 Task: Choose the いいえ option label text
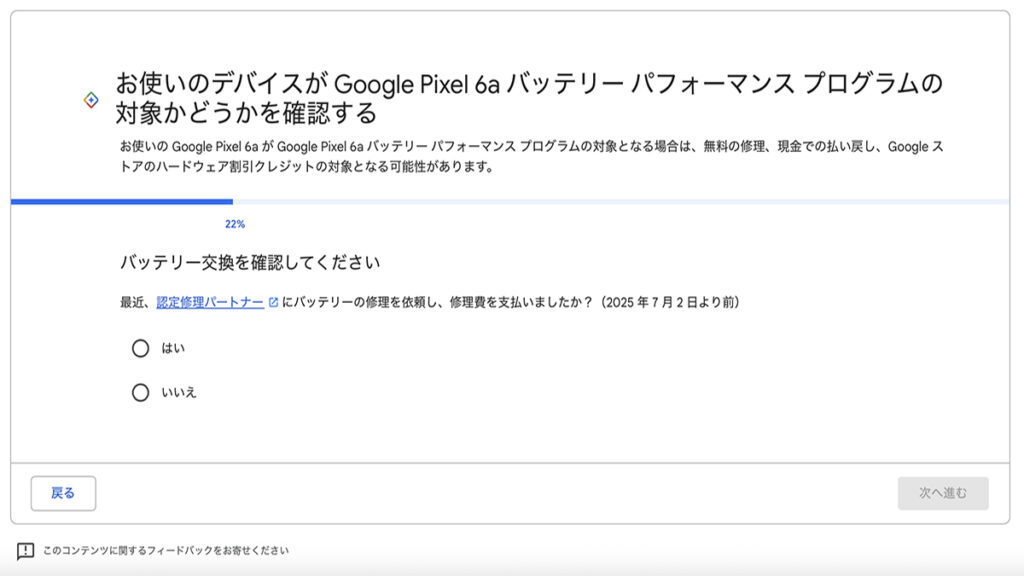(179, 392)
